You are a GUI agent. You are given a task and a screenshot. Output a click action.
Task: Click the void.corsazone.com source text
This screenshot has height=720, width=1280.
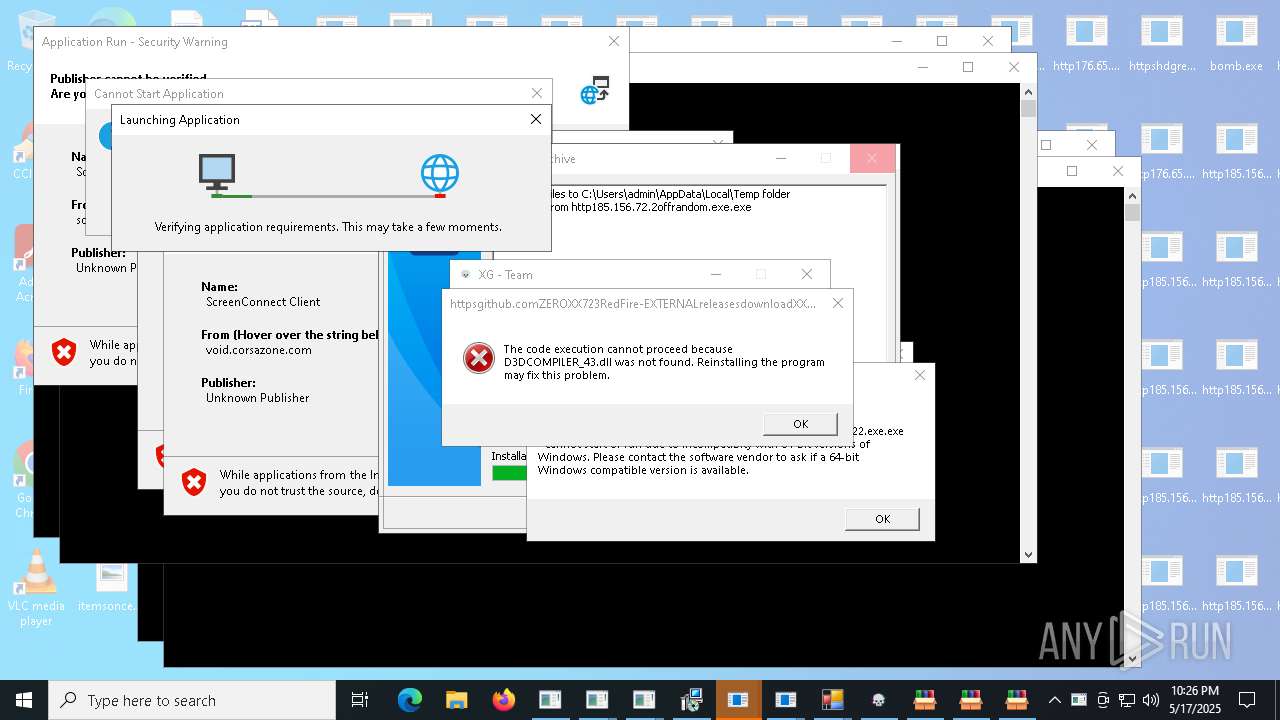259,350
